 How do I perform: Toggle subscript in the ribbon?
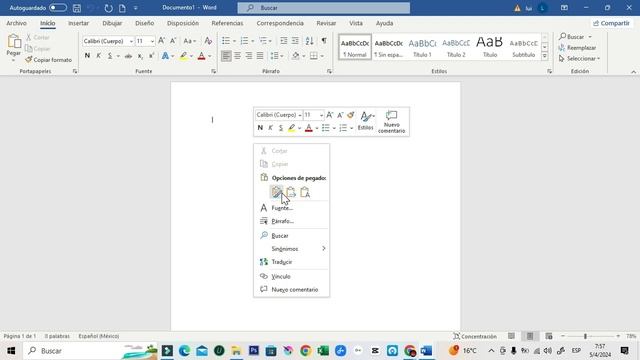pyautogui.click(x=140, y=56)
